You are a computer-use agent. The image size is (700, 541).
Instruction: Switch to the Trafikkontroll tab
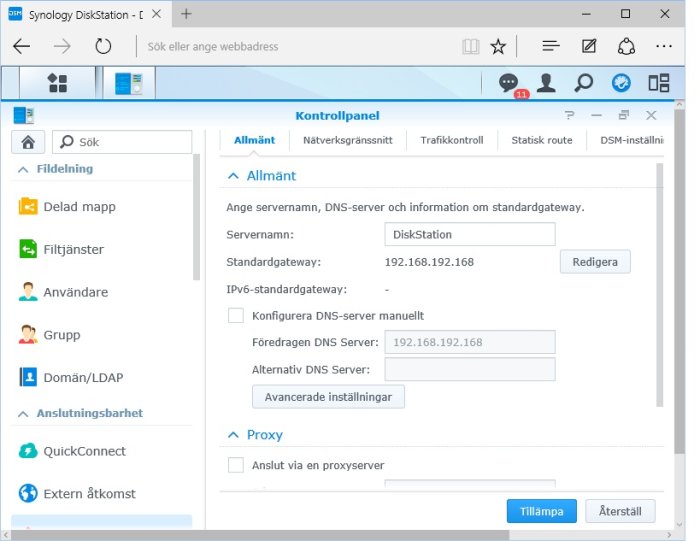[452, 140]
